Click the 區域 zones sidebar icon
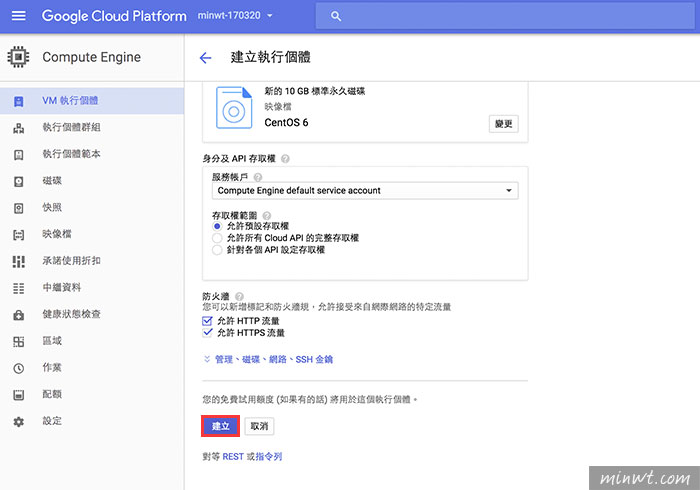Image resolution: width=700 pixels, height=490 pixels. [x=18, y=342]
